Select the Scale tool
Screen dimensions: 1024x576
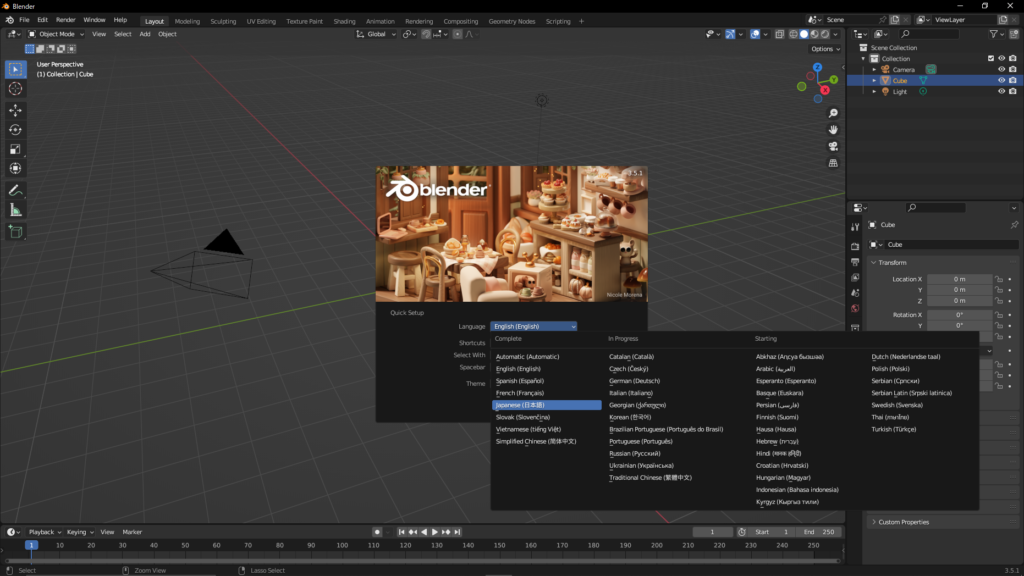pyautogui.click(x=16, y=150)
